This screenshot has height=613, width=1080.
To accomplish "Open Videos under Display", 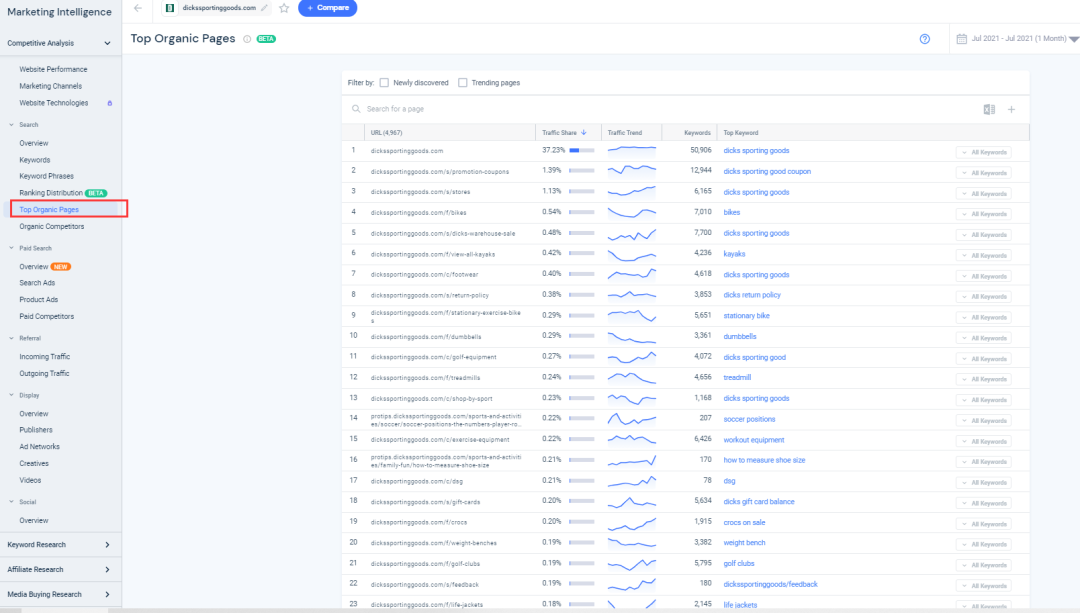I will [30, 480].
